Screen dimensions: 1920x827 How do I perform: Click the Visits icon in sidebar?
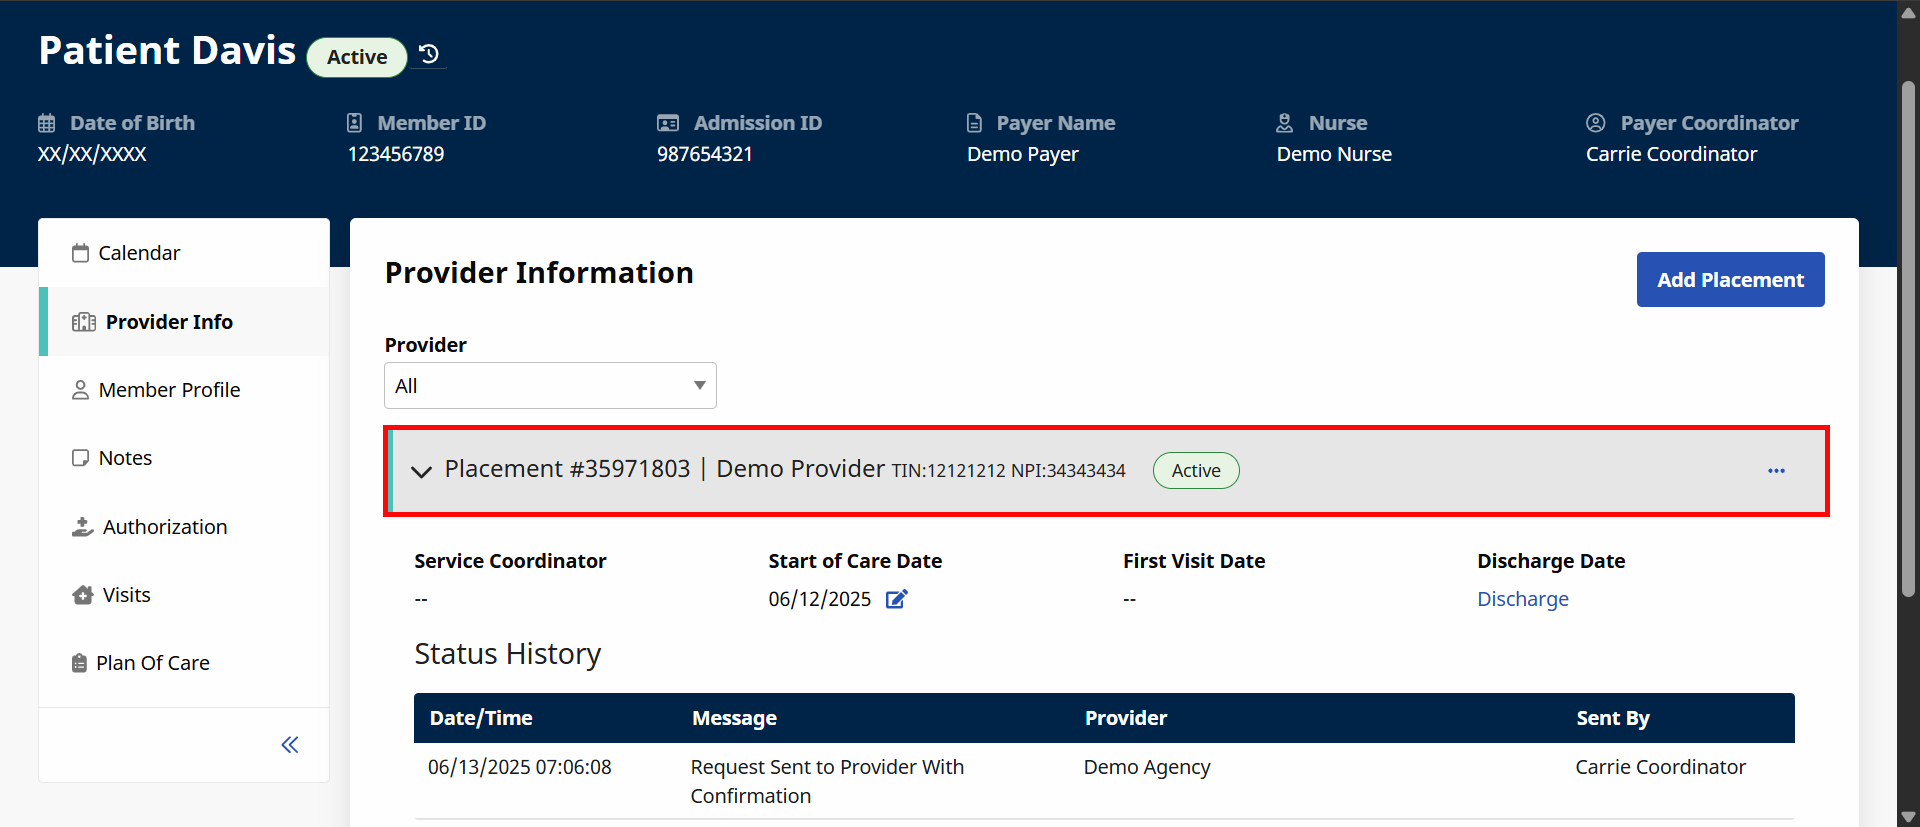tap(82, 596)
